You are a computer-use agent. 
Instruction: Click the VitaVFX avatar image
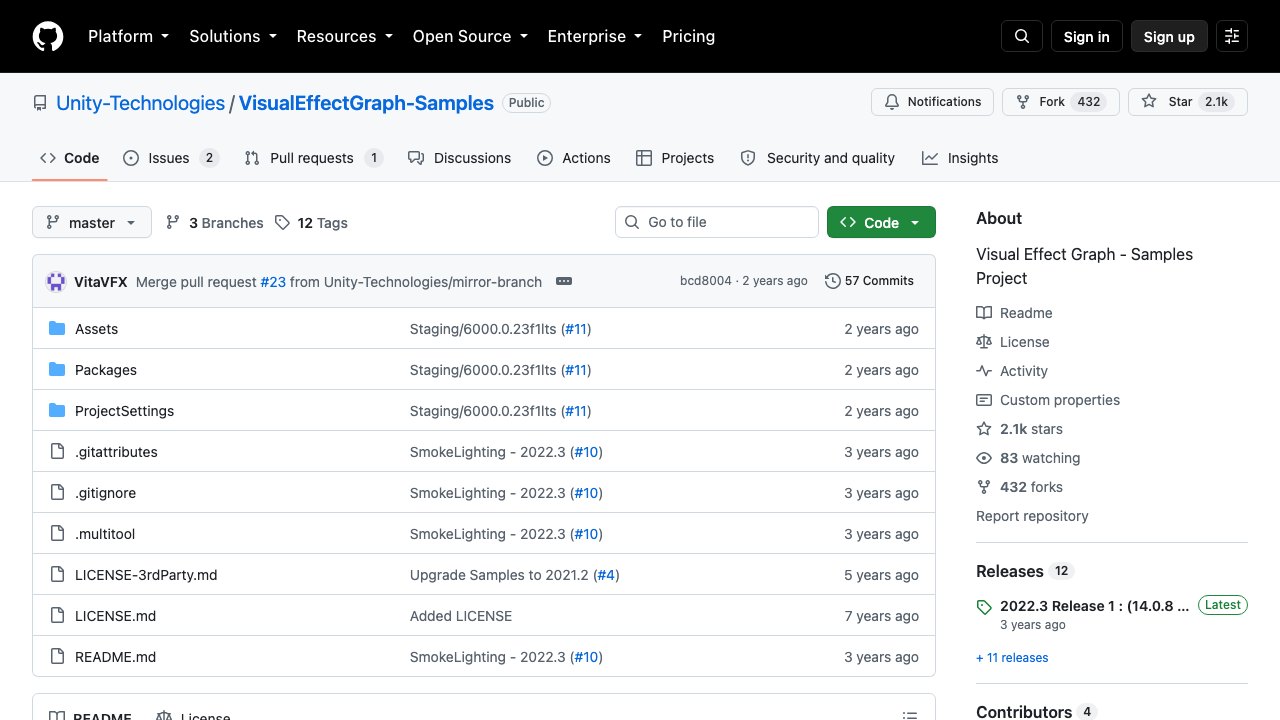tap(56, 282)
